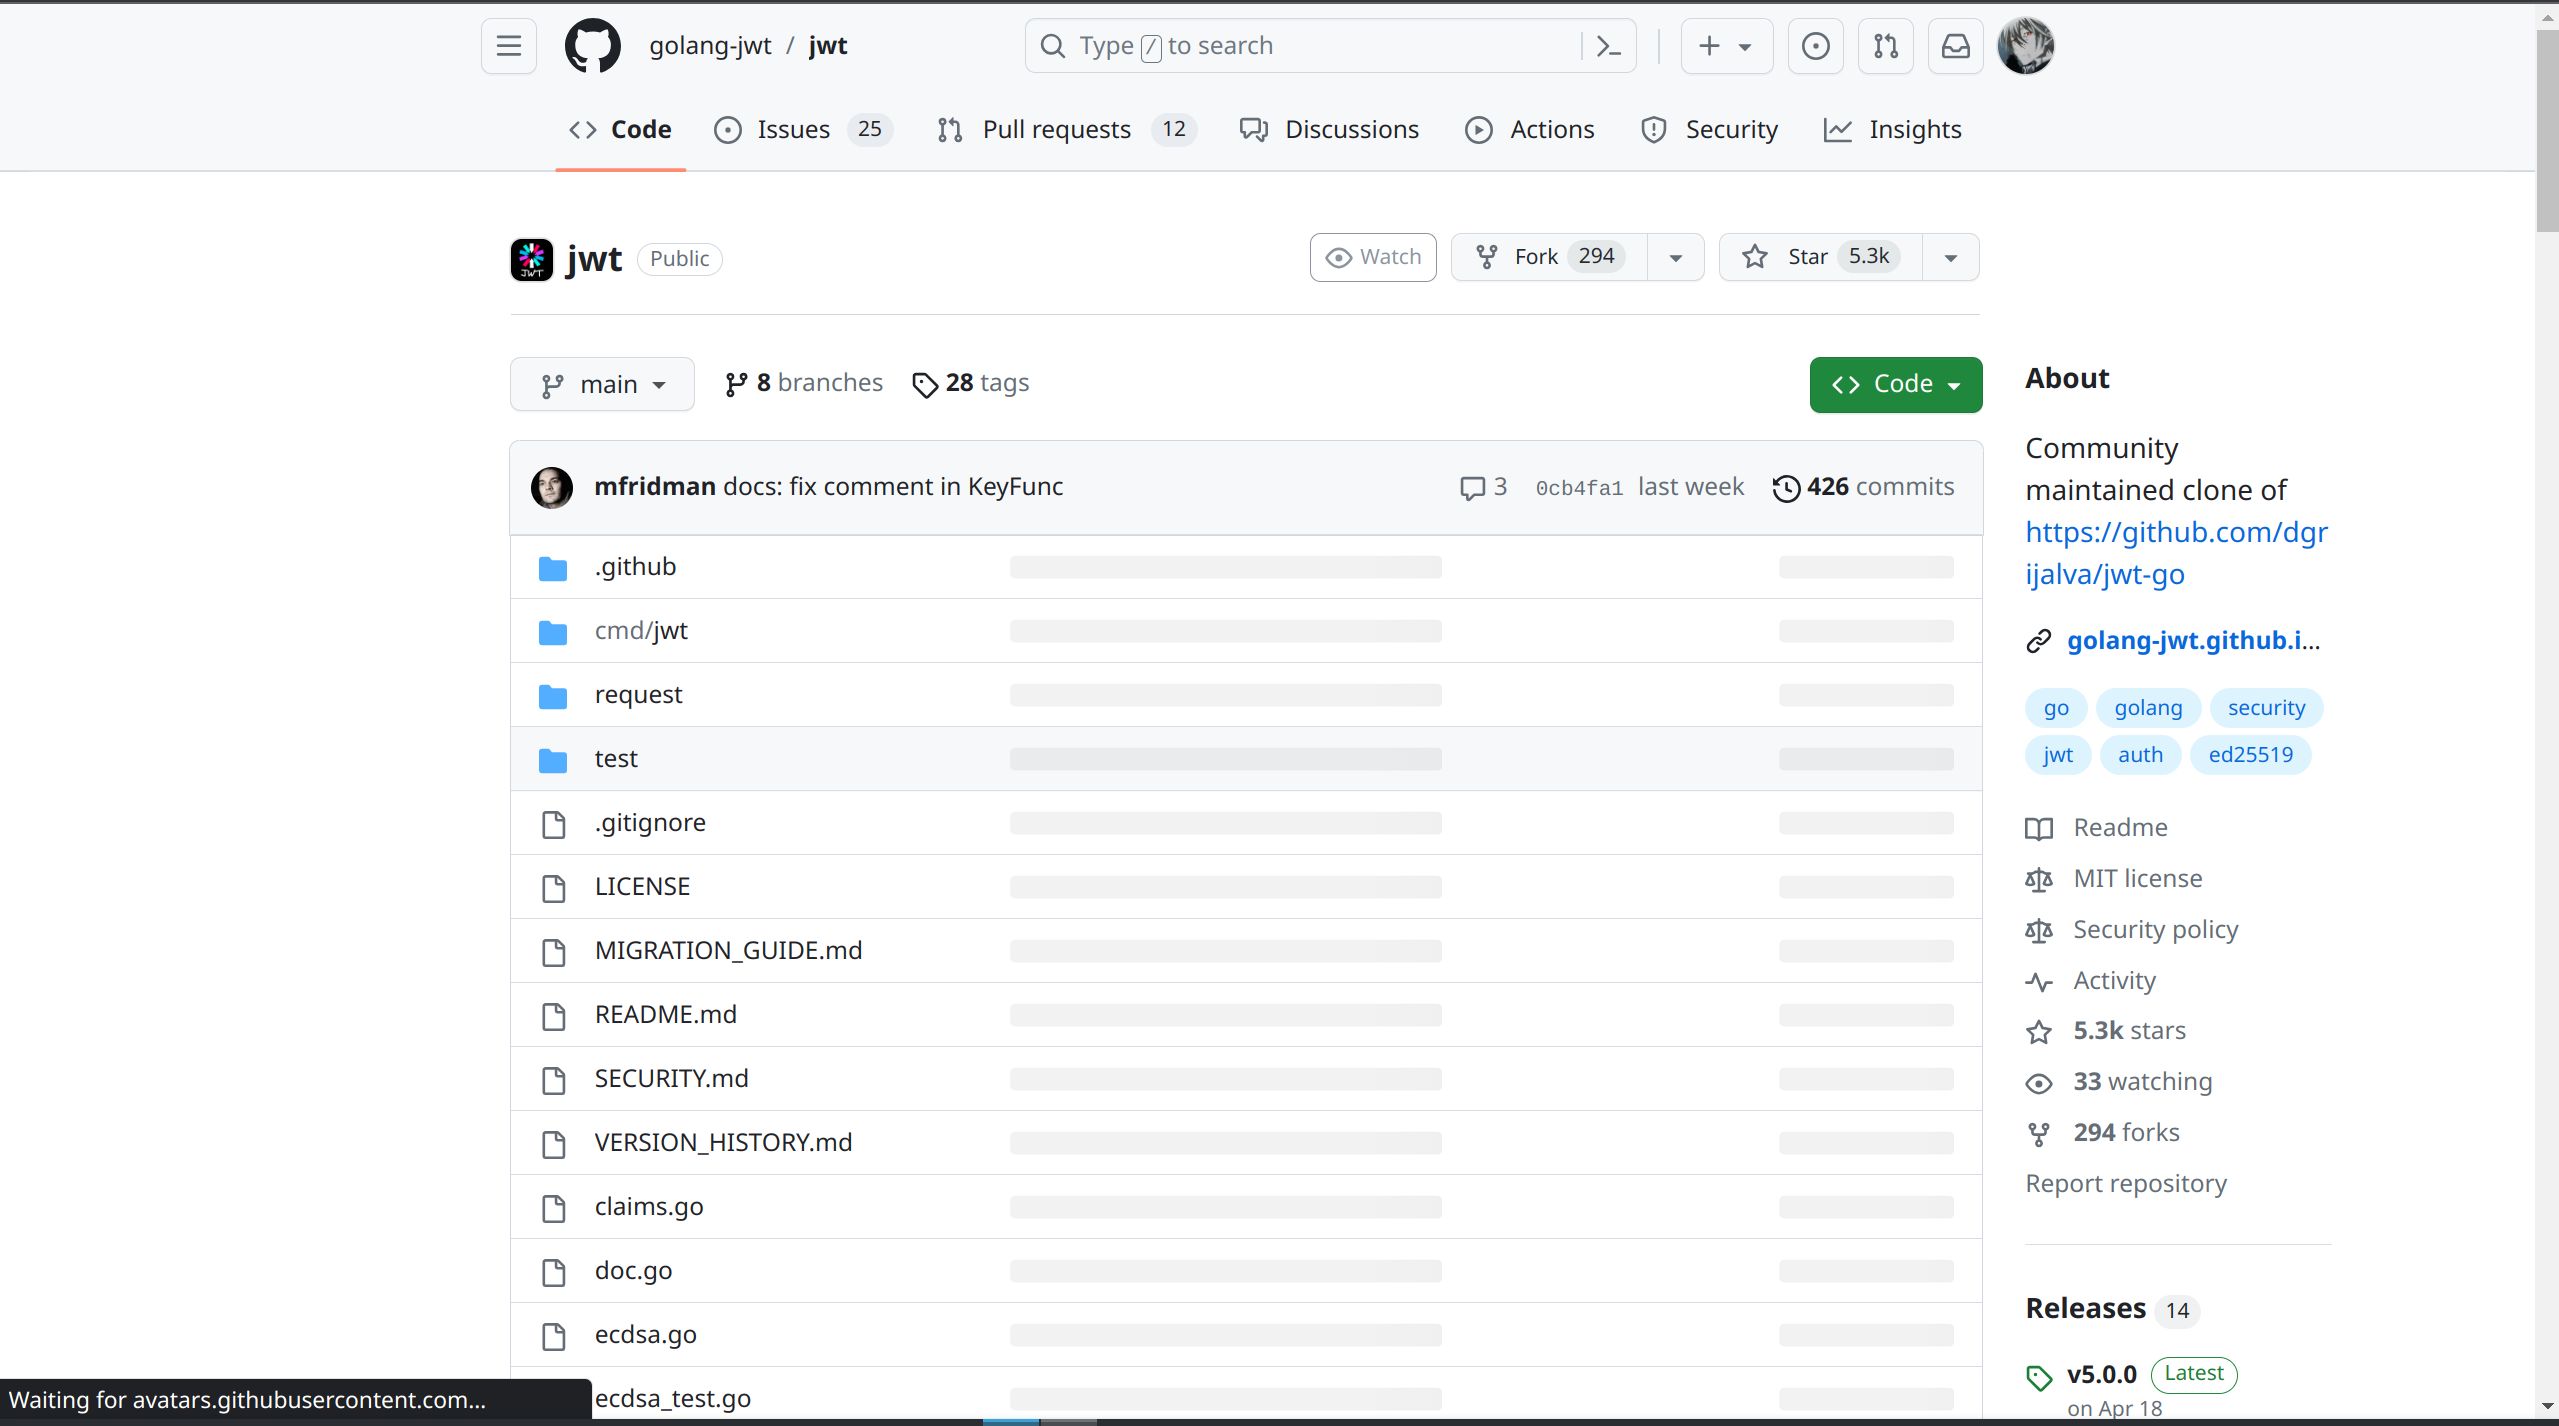Open notifications inbox icon
The height and width of the screenshot is (1426, 2559).
(1955, 46)
